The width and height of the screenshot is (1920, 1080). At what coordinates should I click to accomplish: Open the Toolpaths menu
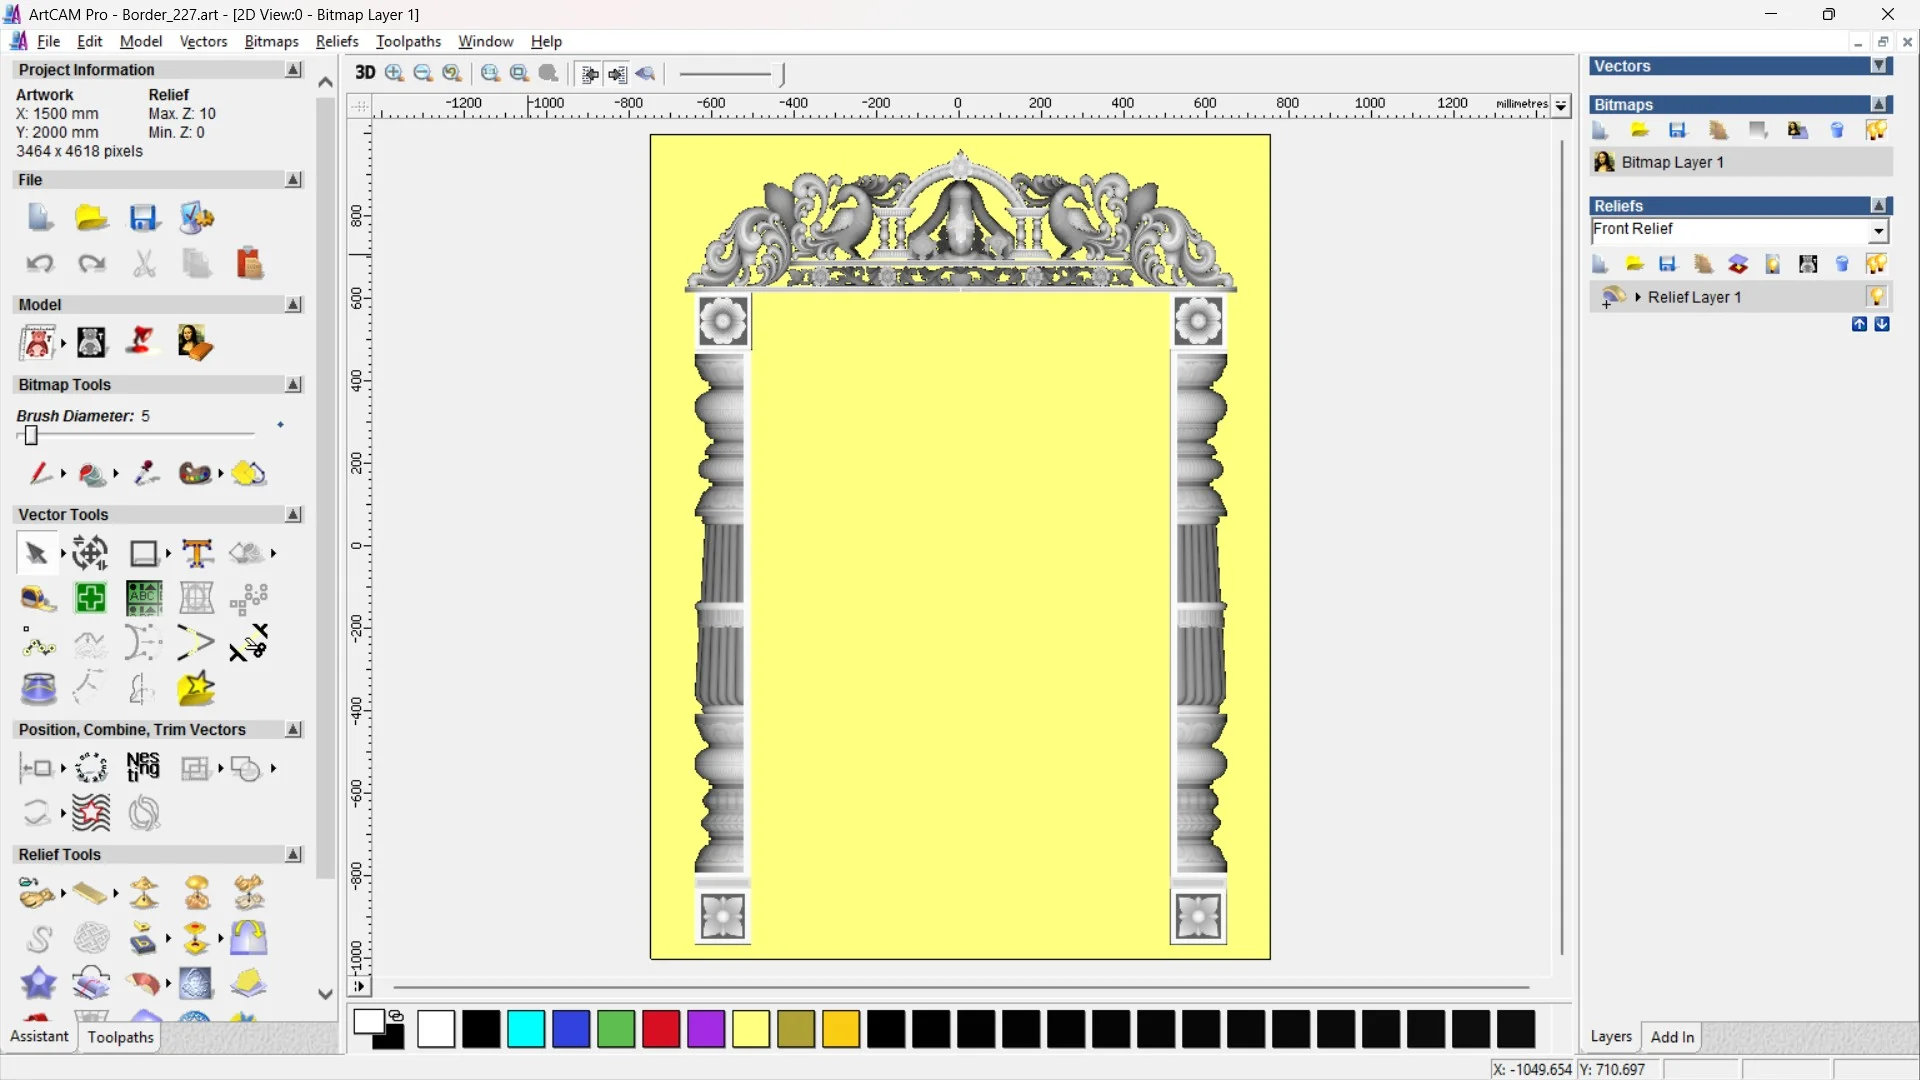[x=408, y=41]
